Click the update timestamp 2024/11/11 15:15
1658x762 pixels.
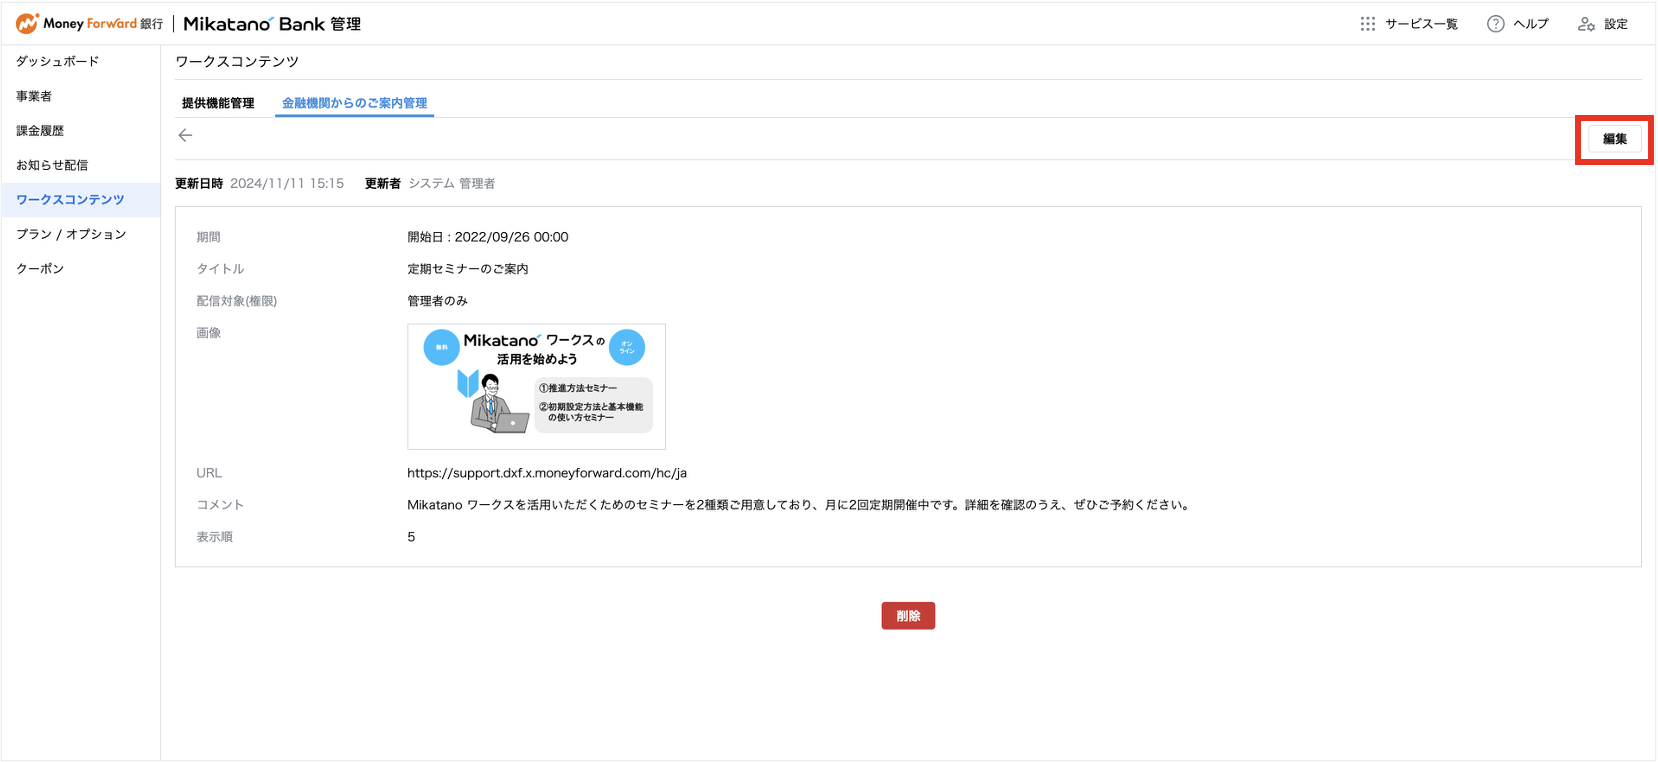point(287,184)
